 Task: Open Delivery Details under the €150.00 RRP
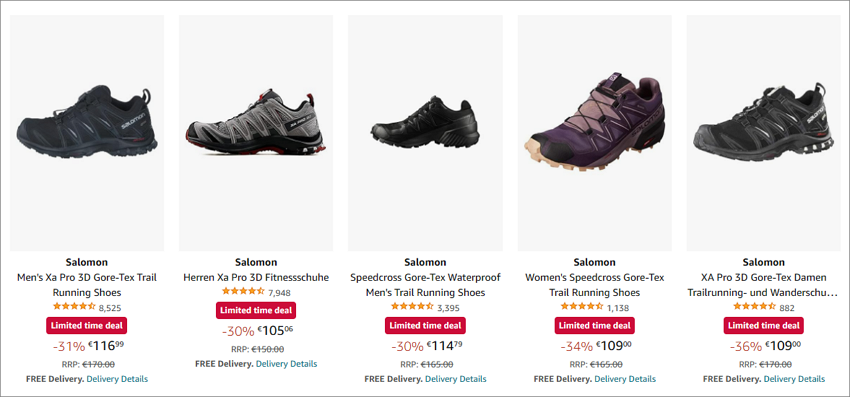[286, 363]
